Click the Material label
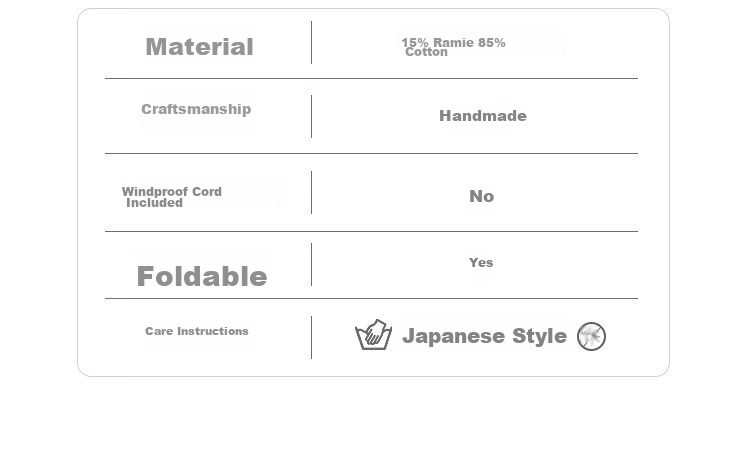 click(x=199, y=47)
